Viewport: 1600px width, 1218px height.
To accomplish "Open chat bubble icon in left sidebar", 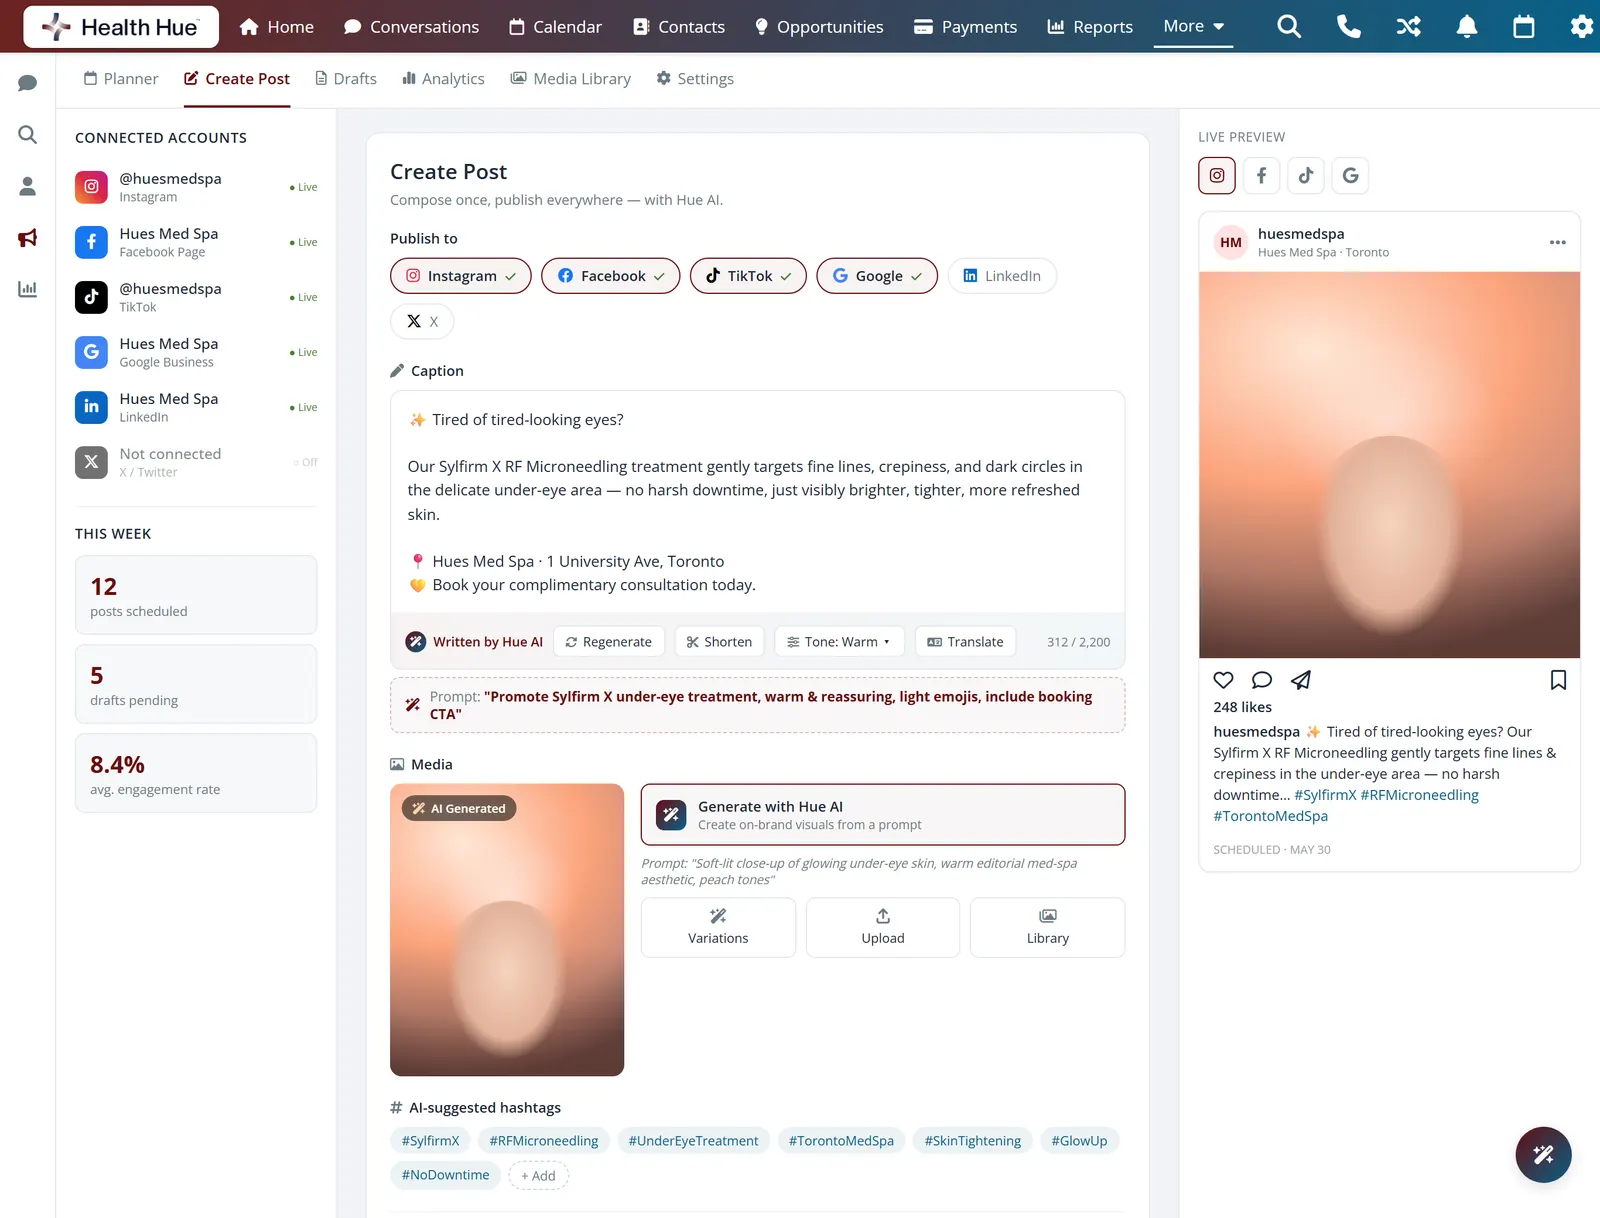I will point(28,83).
